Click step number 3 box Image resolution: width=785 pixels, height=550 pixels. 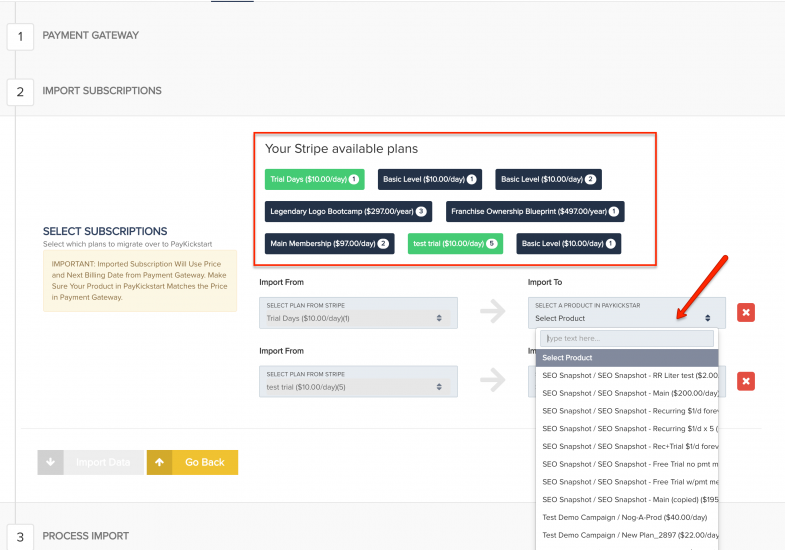20,536
